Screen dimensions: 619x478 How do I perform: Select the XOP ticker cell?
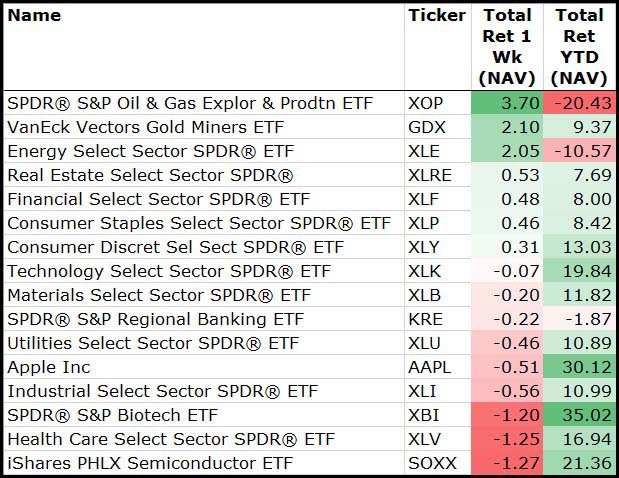pyautogui.click(x=426, y=103)
